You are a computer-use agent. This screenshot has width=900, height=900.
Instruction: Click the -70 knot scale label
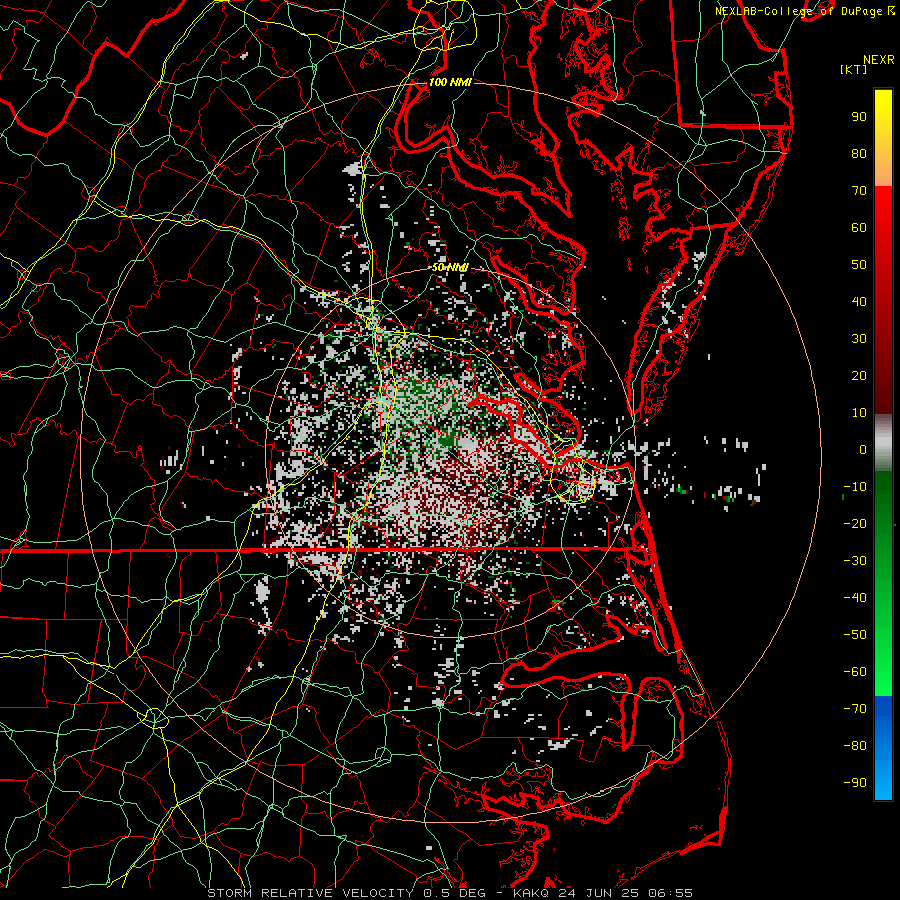[855, 709]
